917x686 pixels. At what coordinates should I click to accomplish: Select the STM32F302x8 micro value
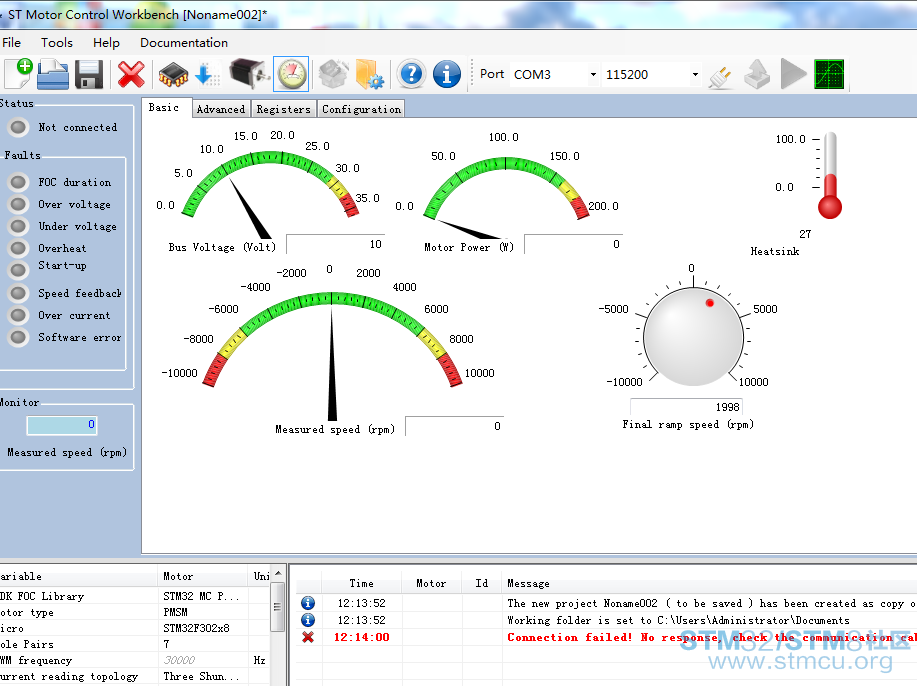pos(196,628)
